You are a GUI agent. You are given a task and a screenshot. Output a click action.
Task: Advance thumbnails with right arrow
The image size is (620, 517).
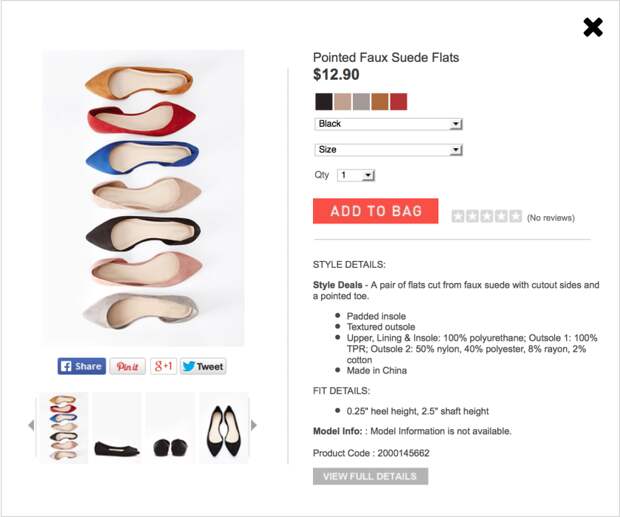254,425
